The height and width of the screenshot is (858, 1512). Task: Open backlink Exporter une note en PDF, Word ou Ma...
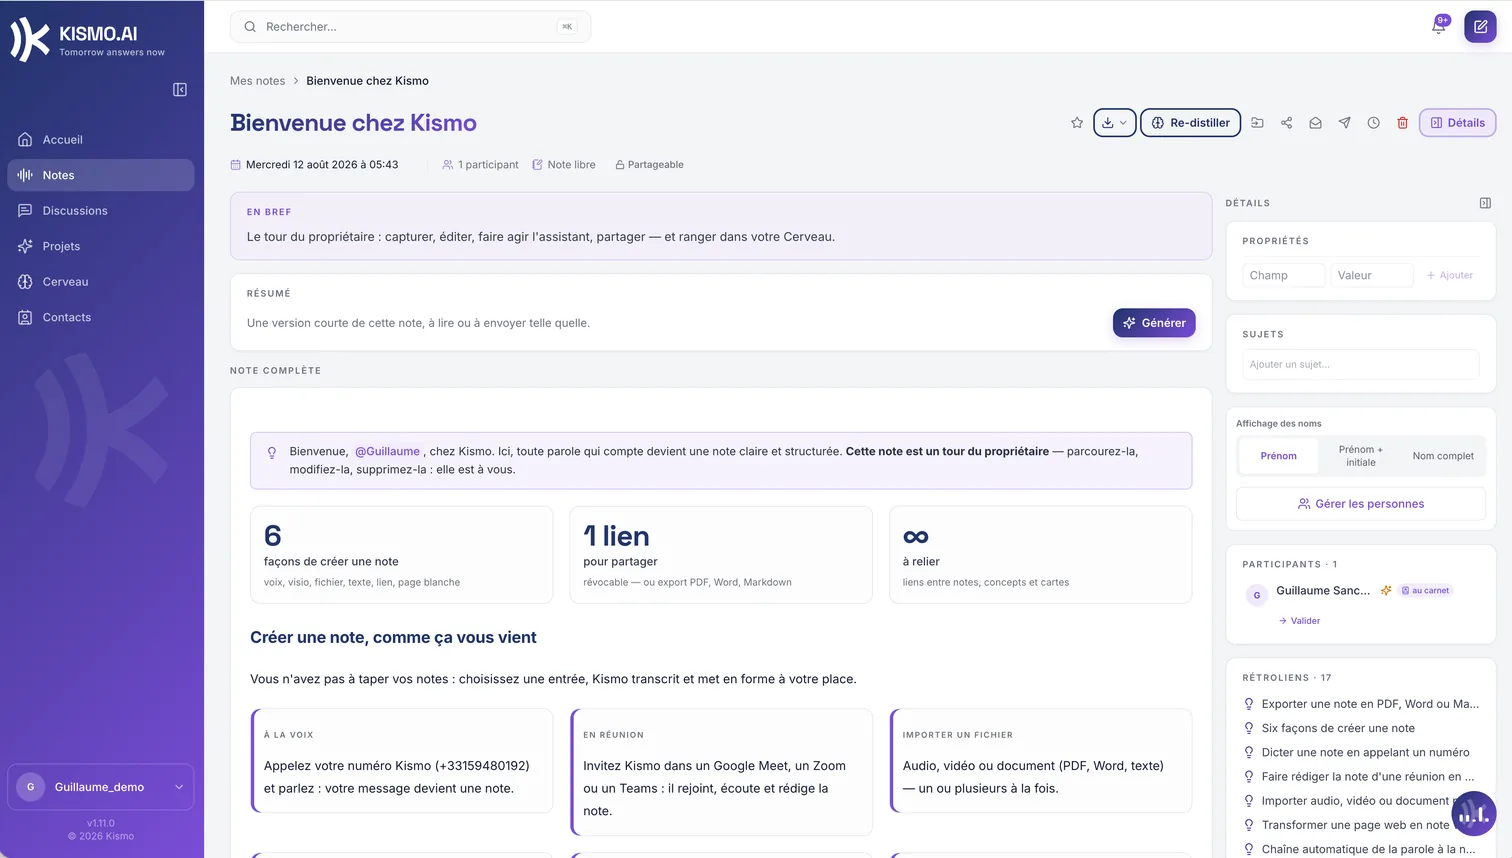tap(1370, 704)
